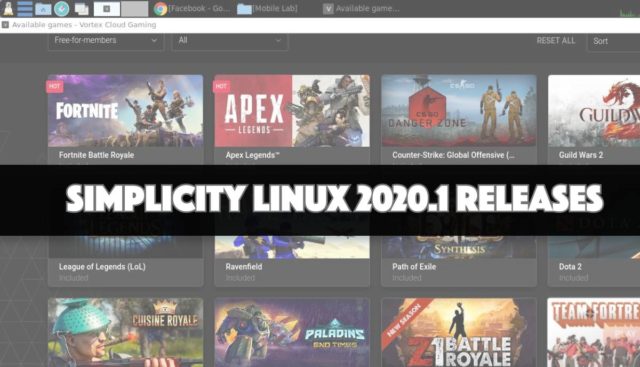Switch to Available games taskbar window
The width and height of the screenshot is (640, 367).
(362, 9)
